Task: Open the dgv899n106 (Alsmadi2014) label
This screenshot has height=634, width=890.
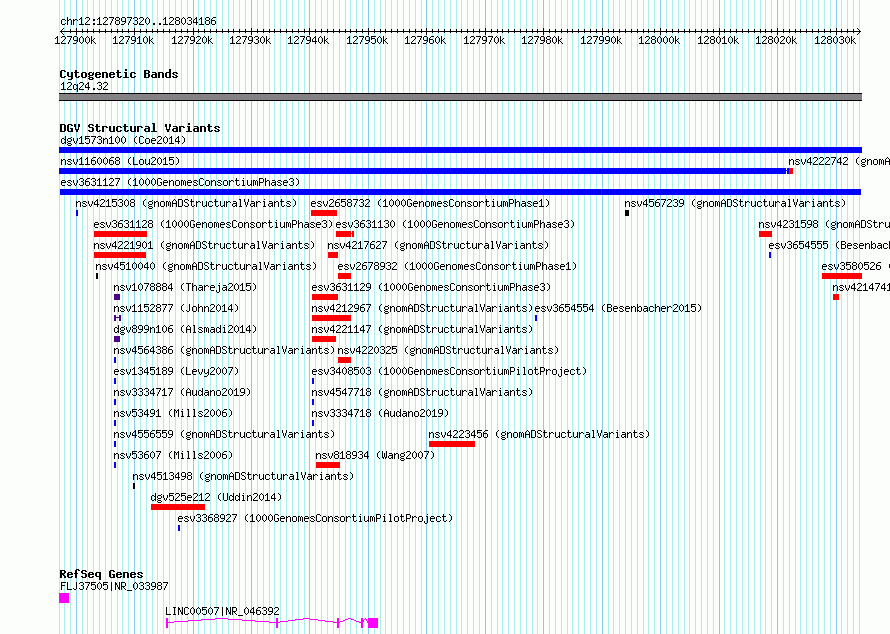Action: 185,329
